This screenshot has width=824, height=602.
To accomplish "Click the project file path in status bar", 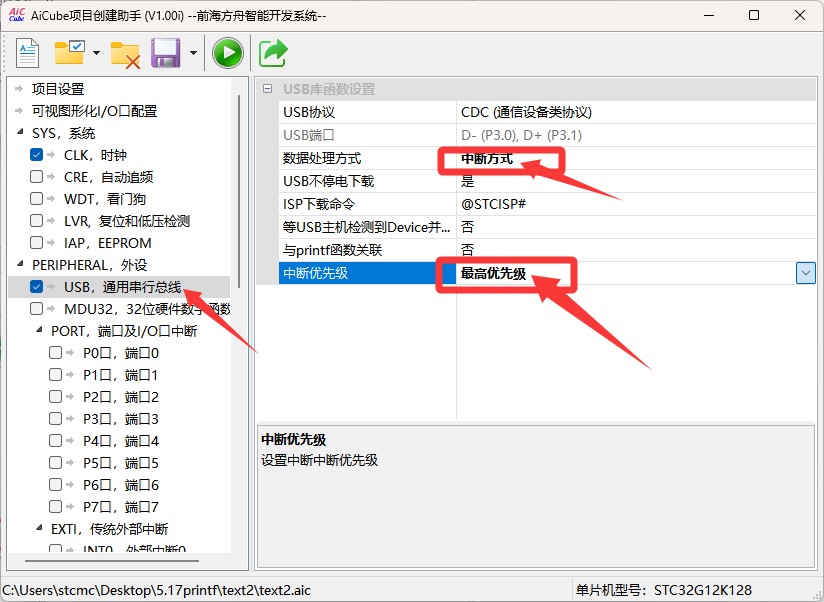I will 157,590.
